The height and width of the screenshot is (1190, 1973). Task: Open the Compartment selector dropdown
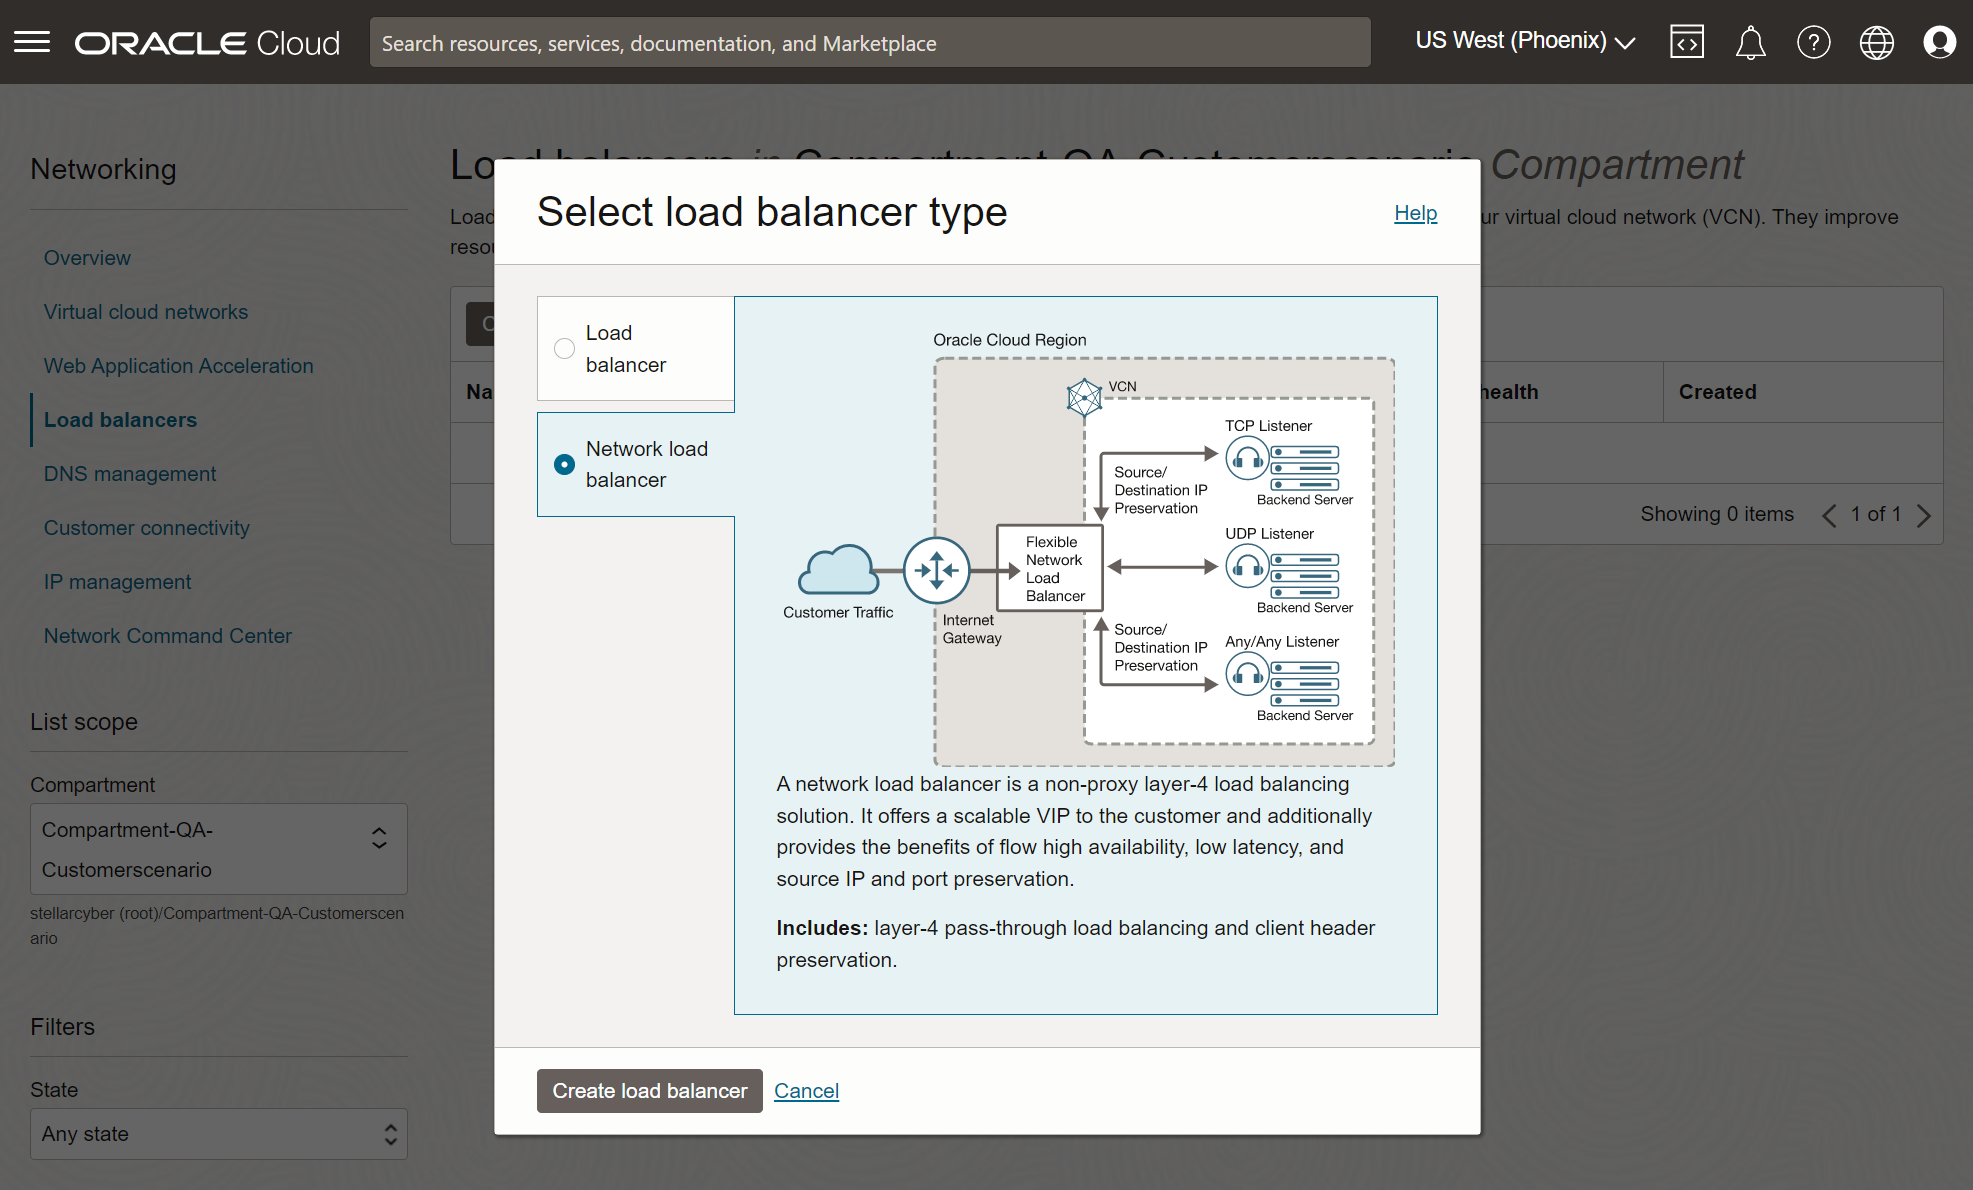pyautogui.click(x=218, y=849)
